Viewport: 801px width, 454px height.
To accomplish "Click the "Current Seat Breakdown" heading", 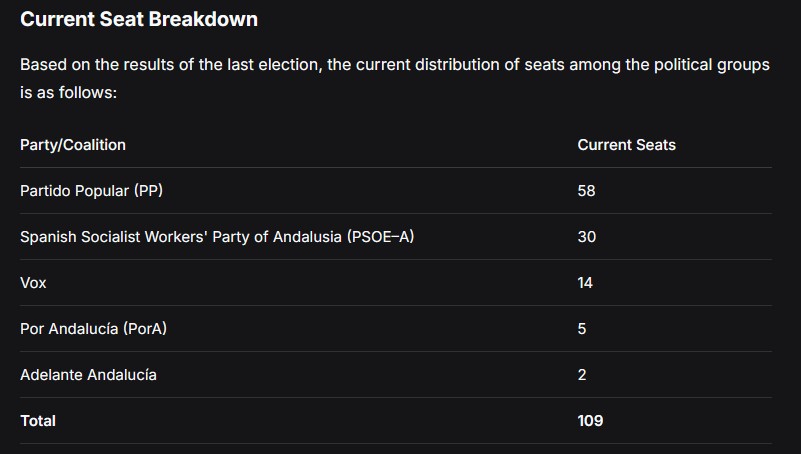I will [x=139, y=19].
